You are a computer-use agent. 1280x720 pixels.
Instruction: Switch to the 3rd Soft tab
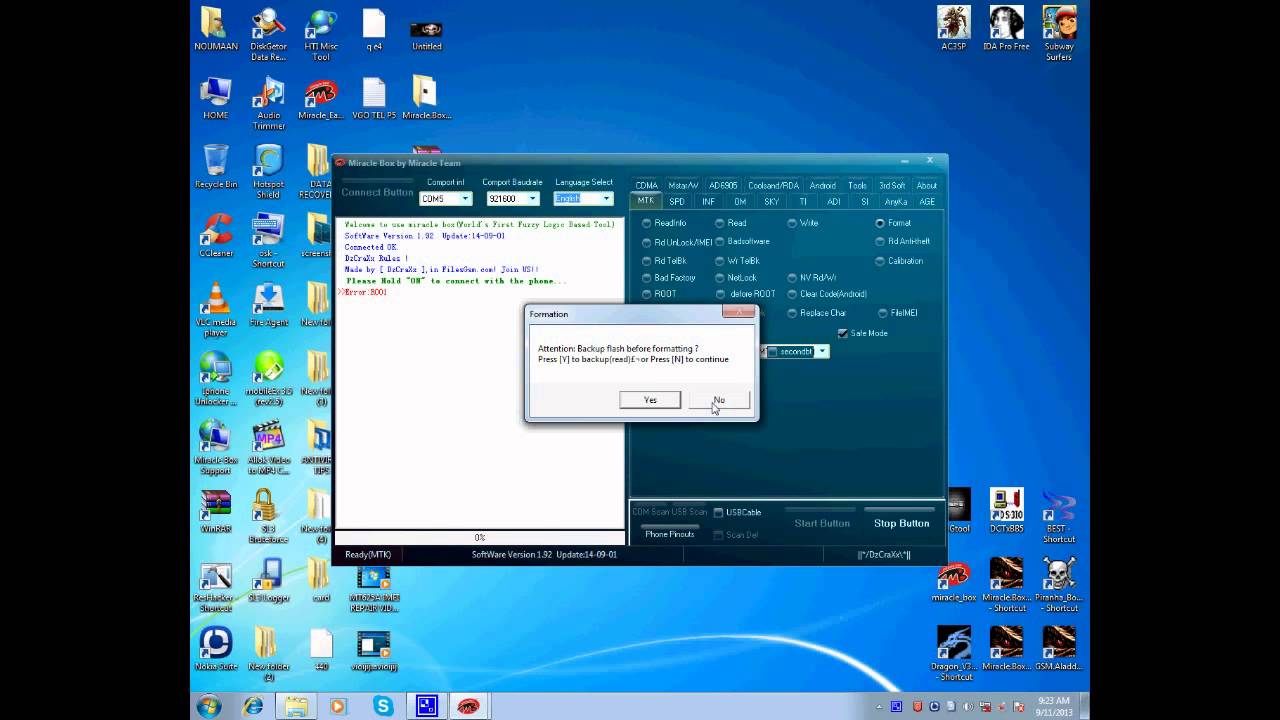892,185
